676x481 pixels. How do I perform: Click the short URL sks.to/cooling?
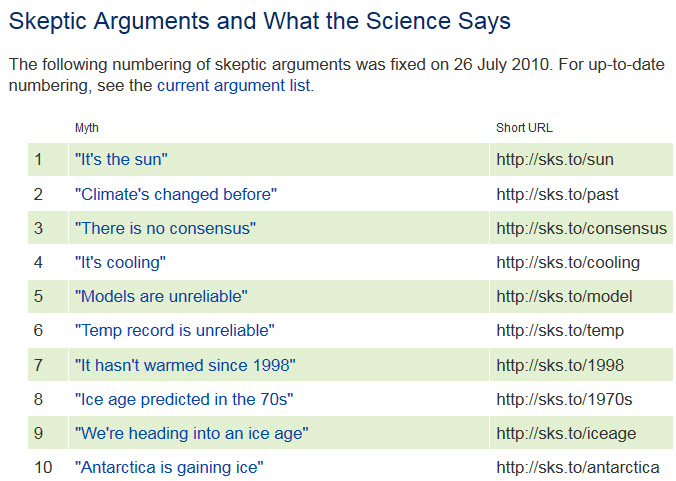tap(568, 262)
